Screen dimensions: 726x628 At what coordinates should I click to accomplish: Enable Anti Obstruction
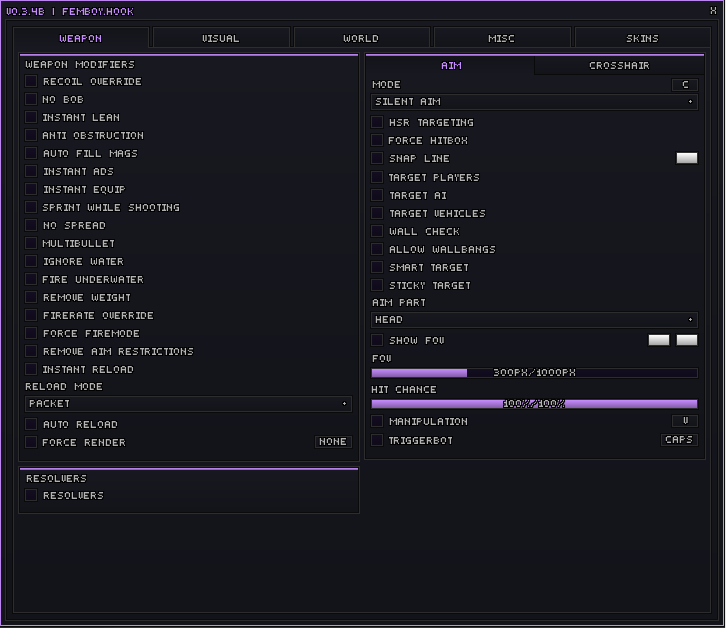(x=31, y=135)
